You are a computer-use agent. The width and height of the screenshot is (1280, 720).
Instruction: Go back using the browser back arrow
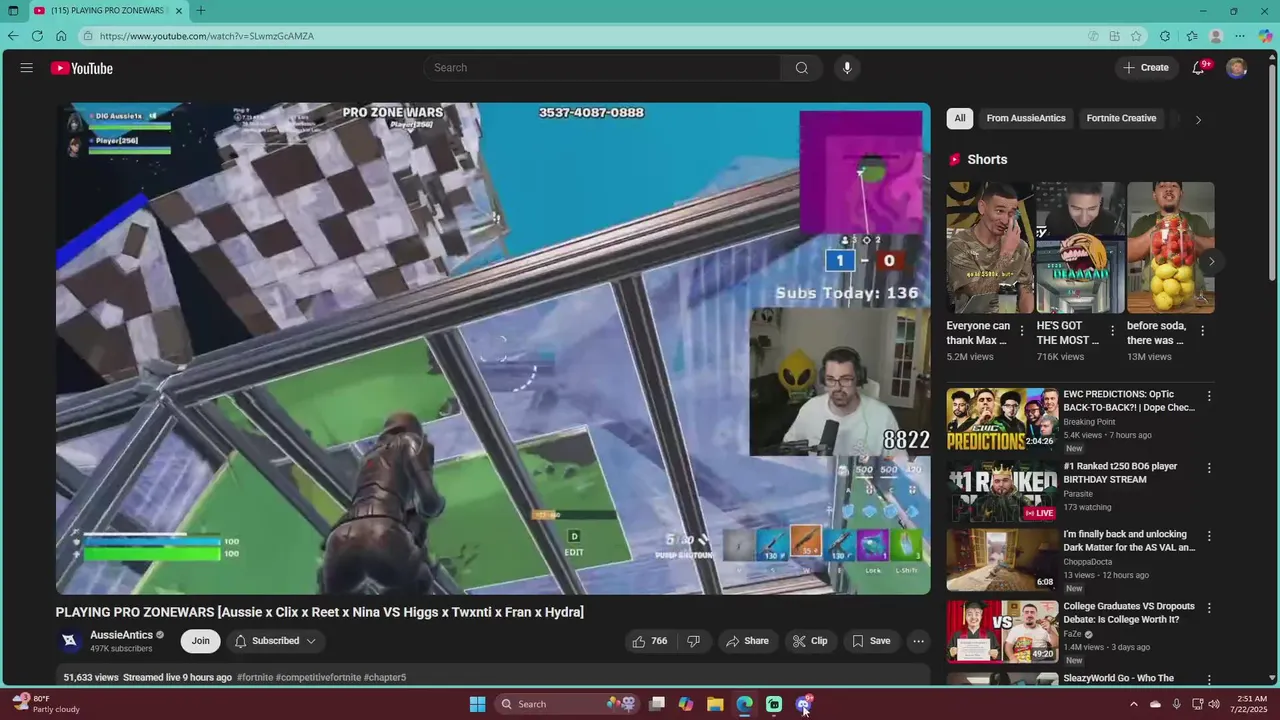(13, 36)
